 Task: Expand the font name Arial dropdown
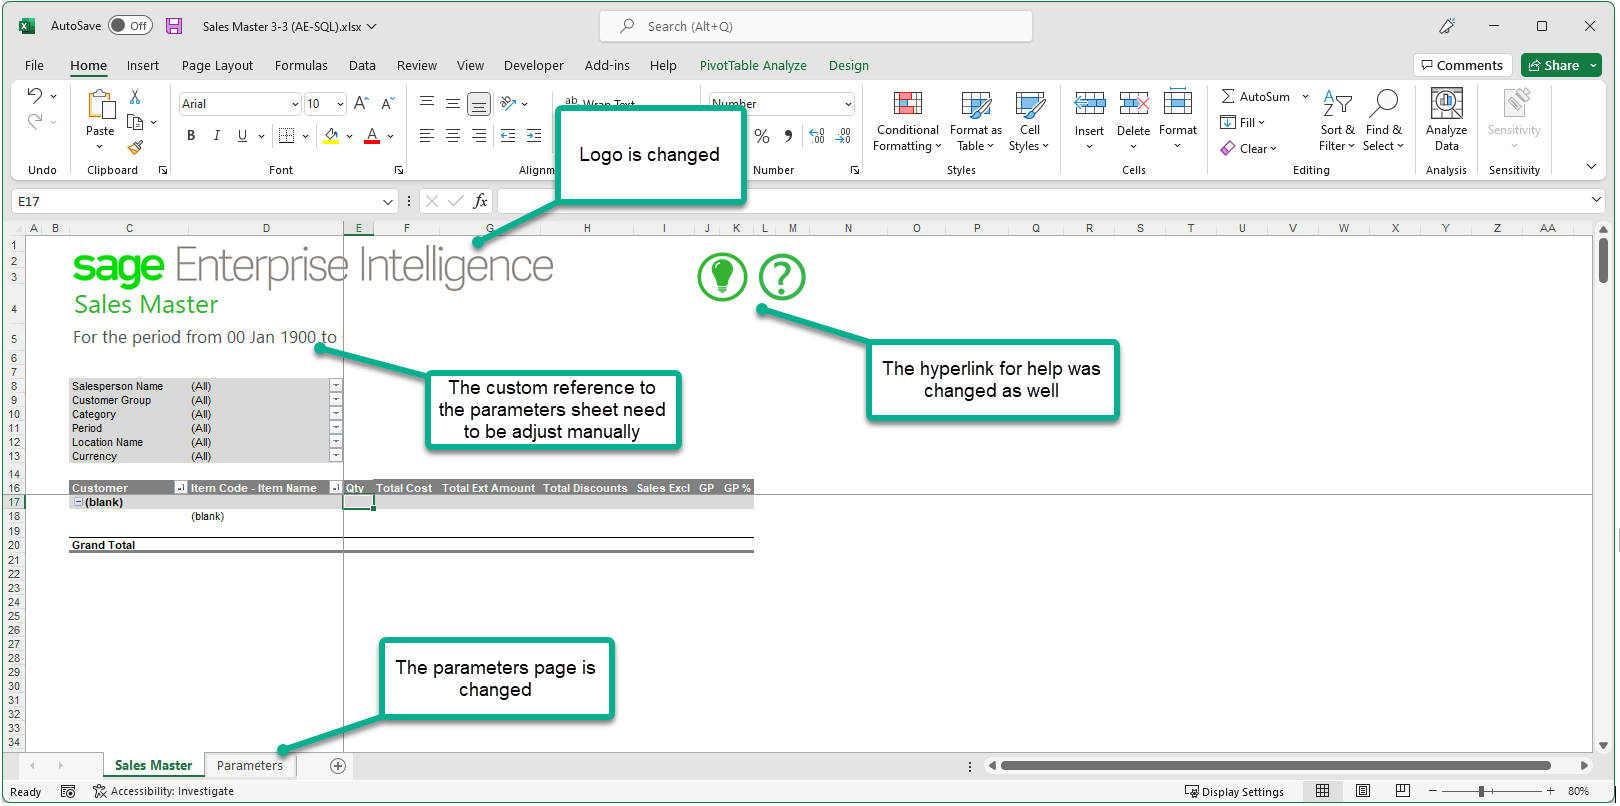(295, 104)
